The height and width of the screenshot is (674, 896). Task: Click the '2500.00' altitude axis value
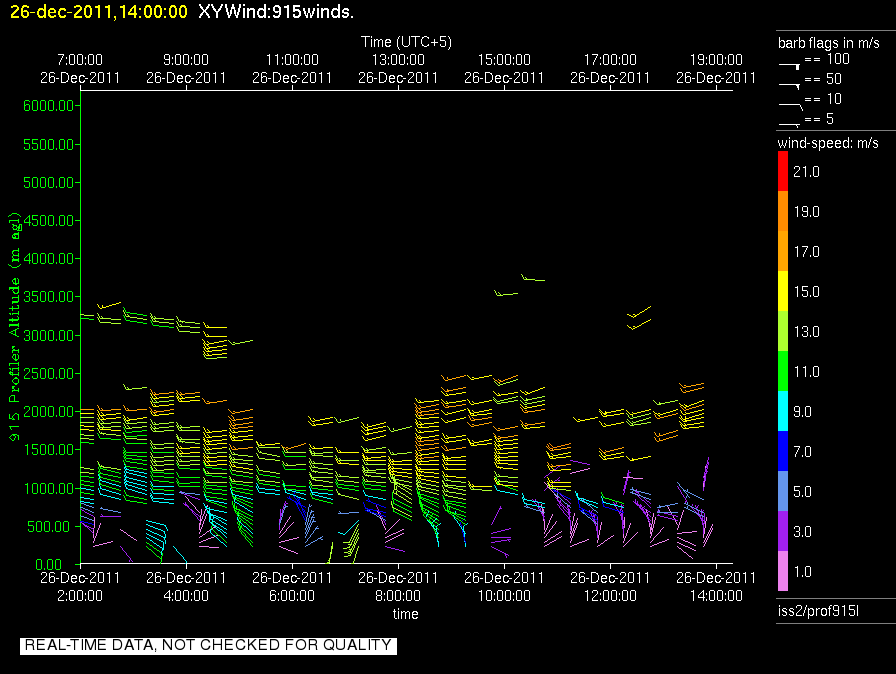(x=49, y=374)
